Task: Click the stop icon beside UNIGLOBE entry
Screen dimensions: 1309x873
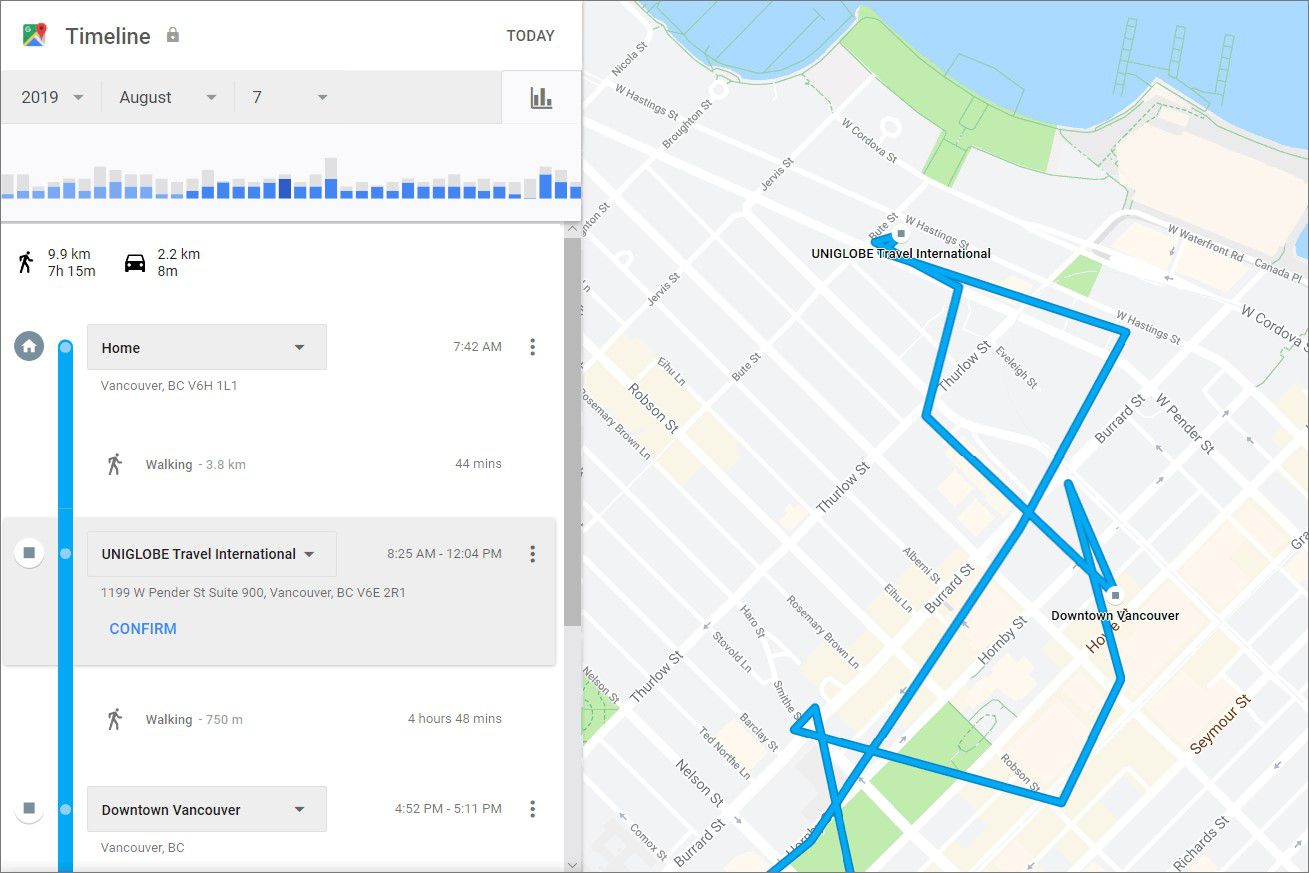Action: [29, 553]
